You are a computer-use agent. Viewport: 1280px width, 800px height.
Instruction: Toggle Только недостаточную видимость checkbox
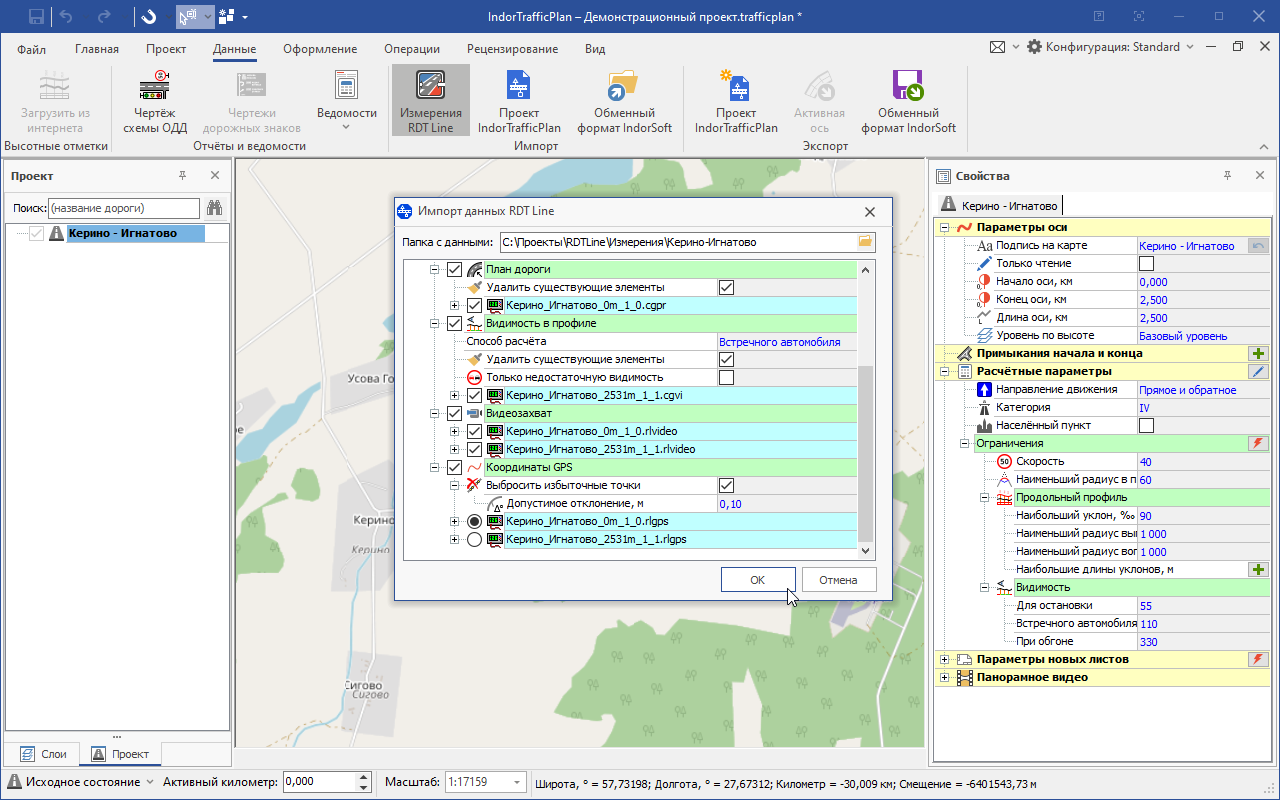click(x=727, y=378)
